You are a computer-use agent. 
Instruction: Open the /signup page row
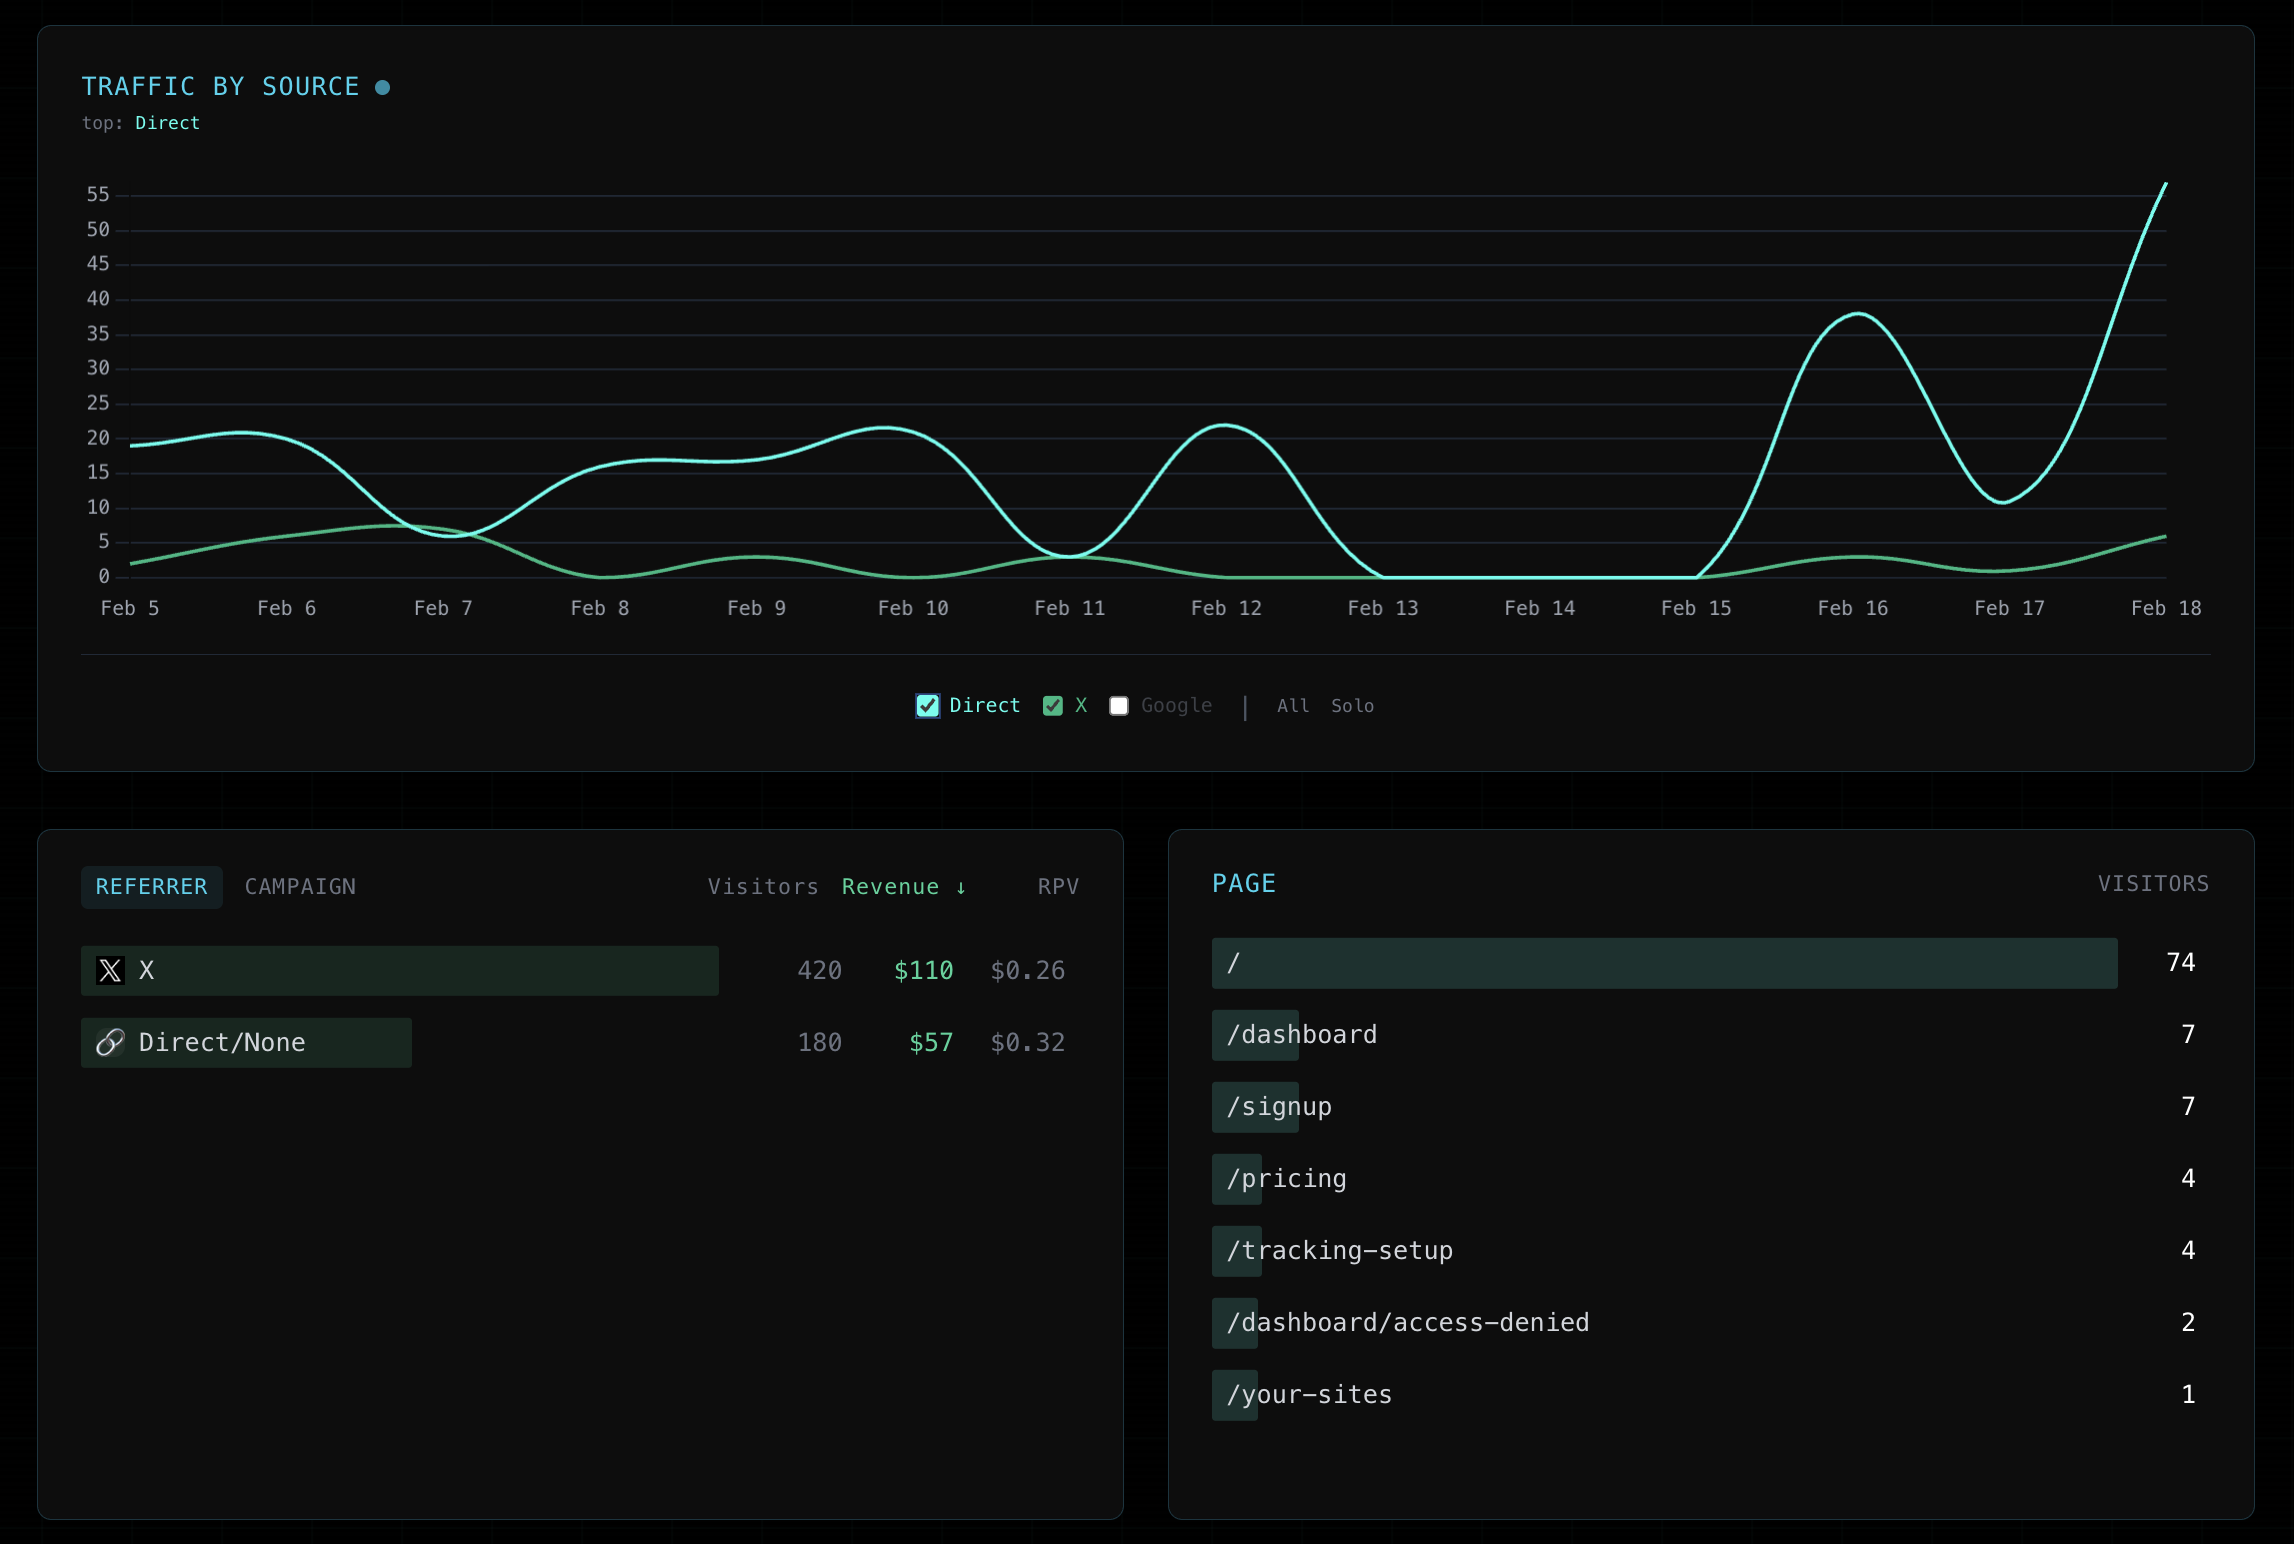coord(1280,1107)
